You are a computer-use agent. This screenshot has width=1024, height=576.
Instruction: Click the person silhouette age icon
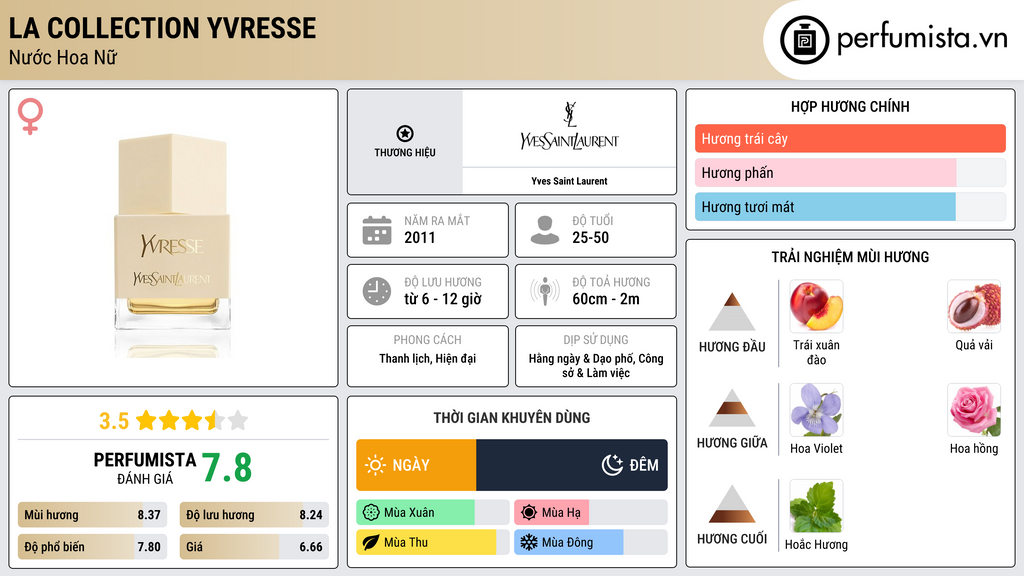(544, 230)
